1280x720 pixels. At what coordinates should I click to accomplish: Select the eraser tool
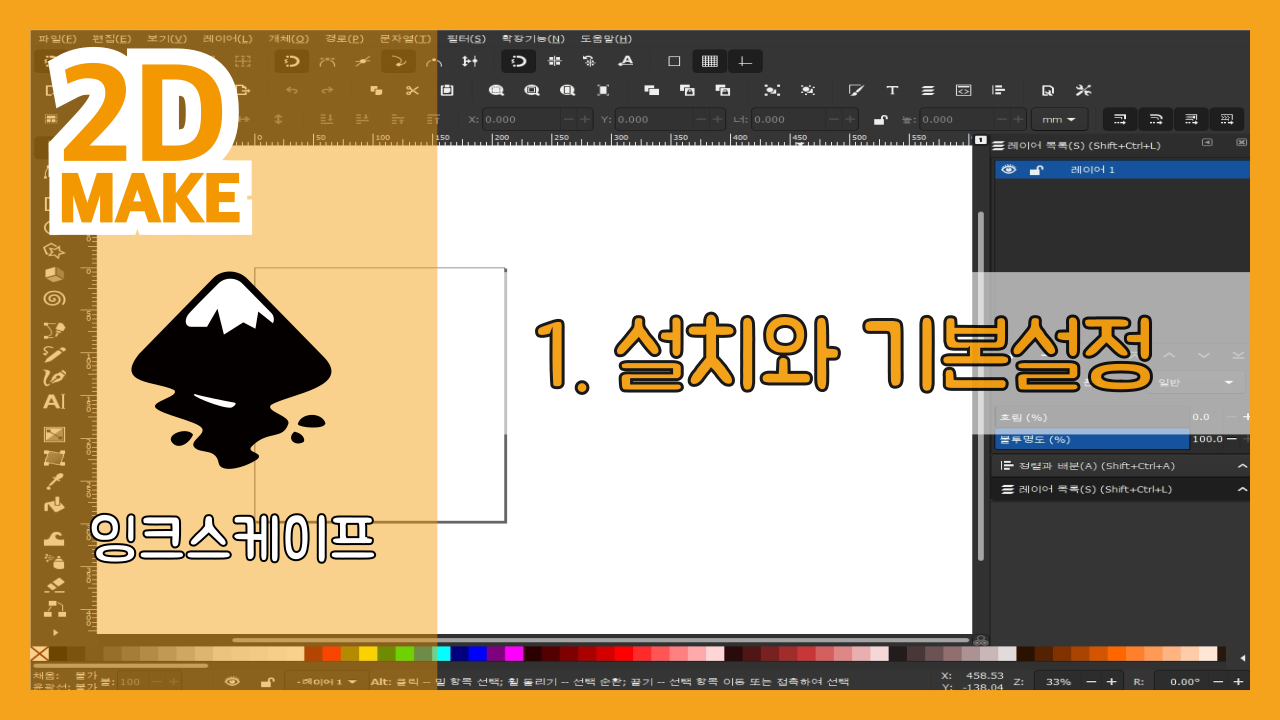tap(54, 584)
